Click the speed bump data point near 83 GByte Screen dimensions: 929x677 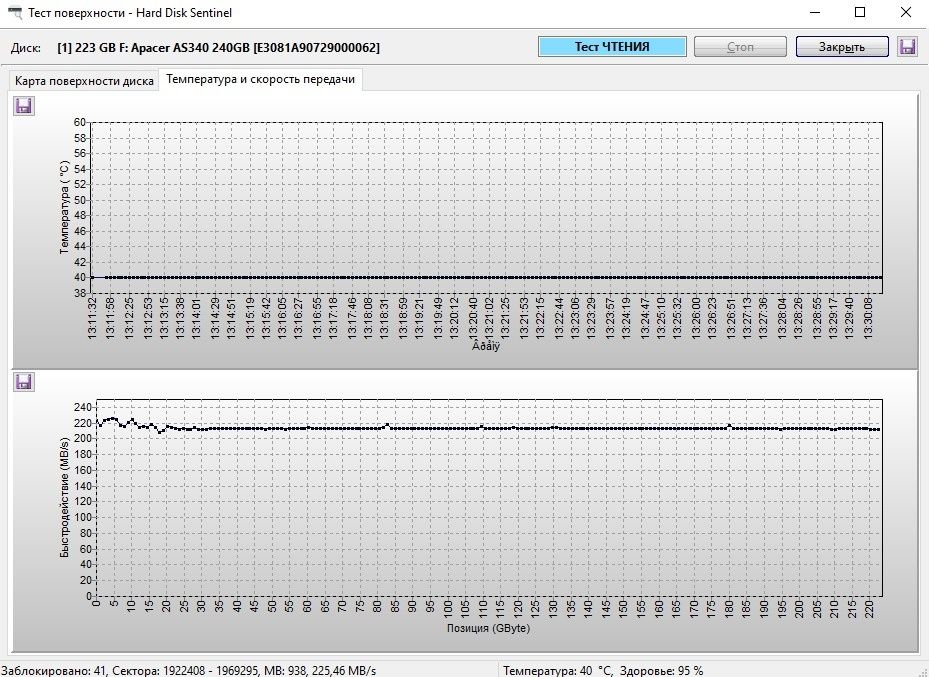click(x=387, y=425)
